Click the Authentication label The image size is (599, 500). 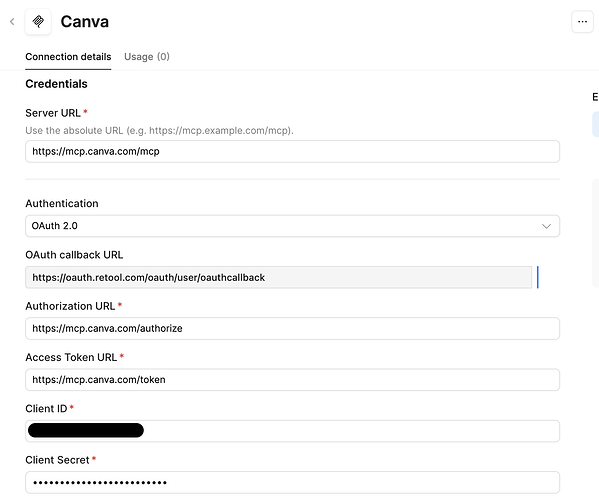pyautogui.click(x=62, y=203)
